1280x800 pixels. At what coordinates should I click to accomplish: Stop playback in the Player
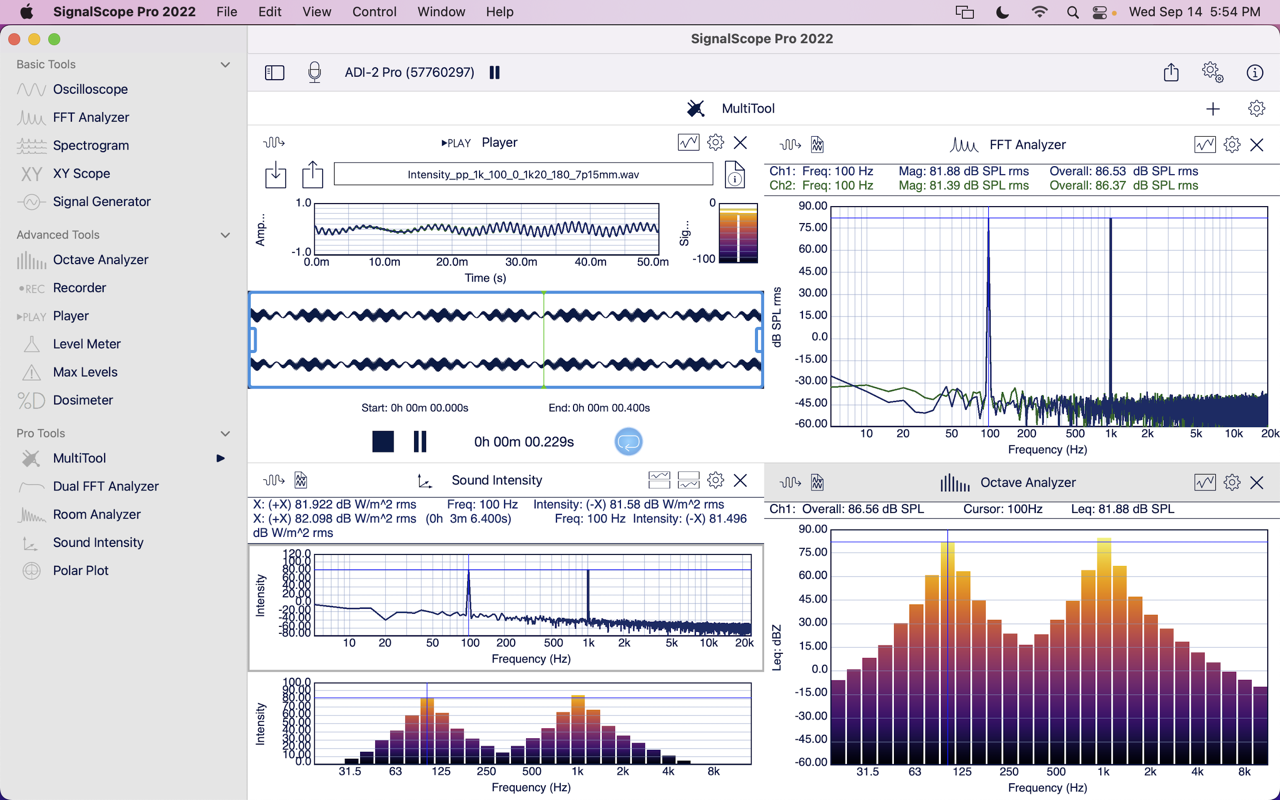(383, 441)
